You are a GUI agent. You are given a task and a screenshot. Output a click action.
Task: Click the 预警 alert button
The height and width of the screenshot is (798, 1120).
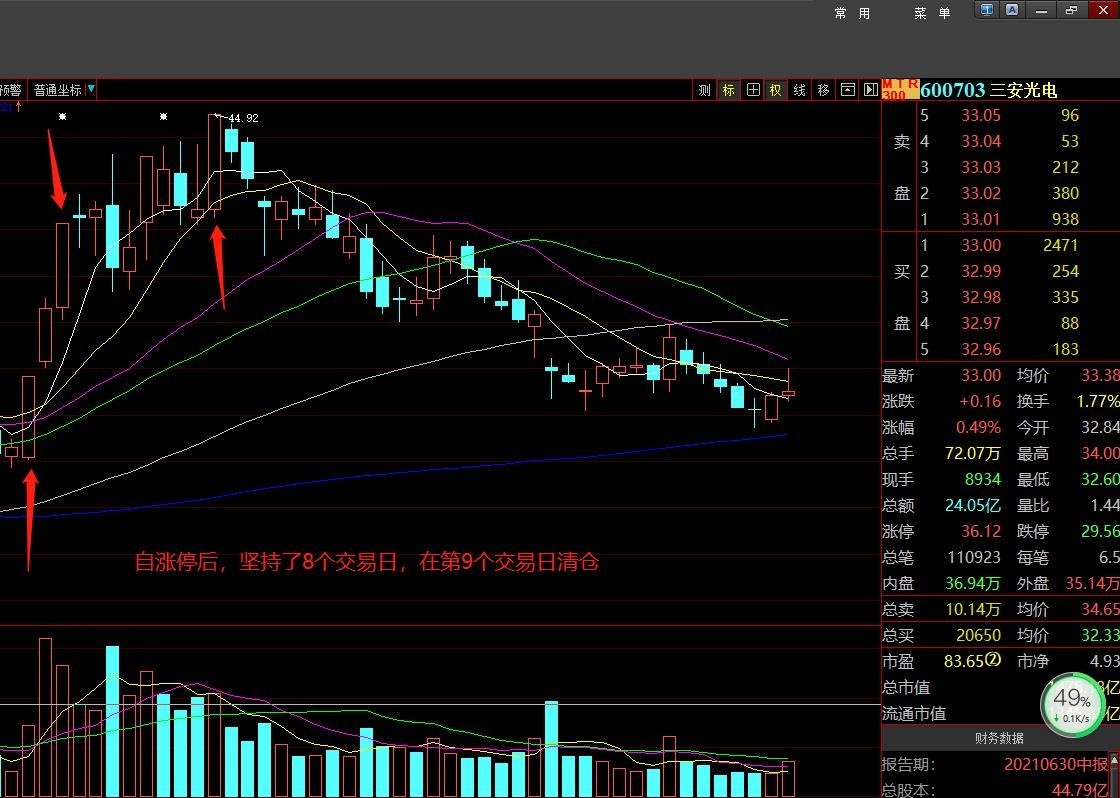click(10, 90)
